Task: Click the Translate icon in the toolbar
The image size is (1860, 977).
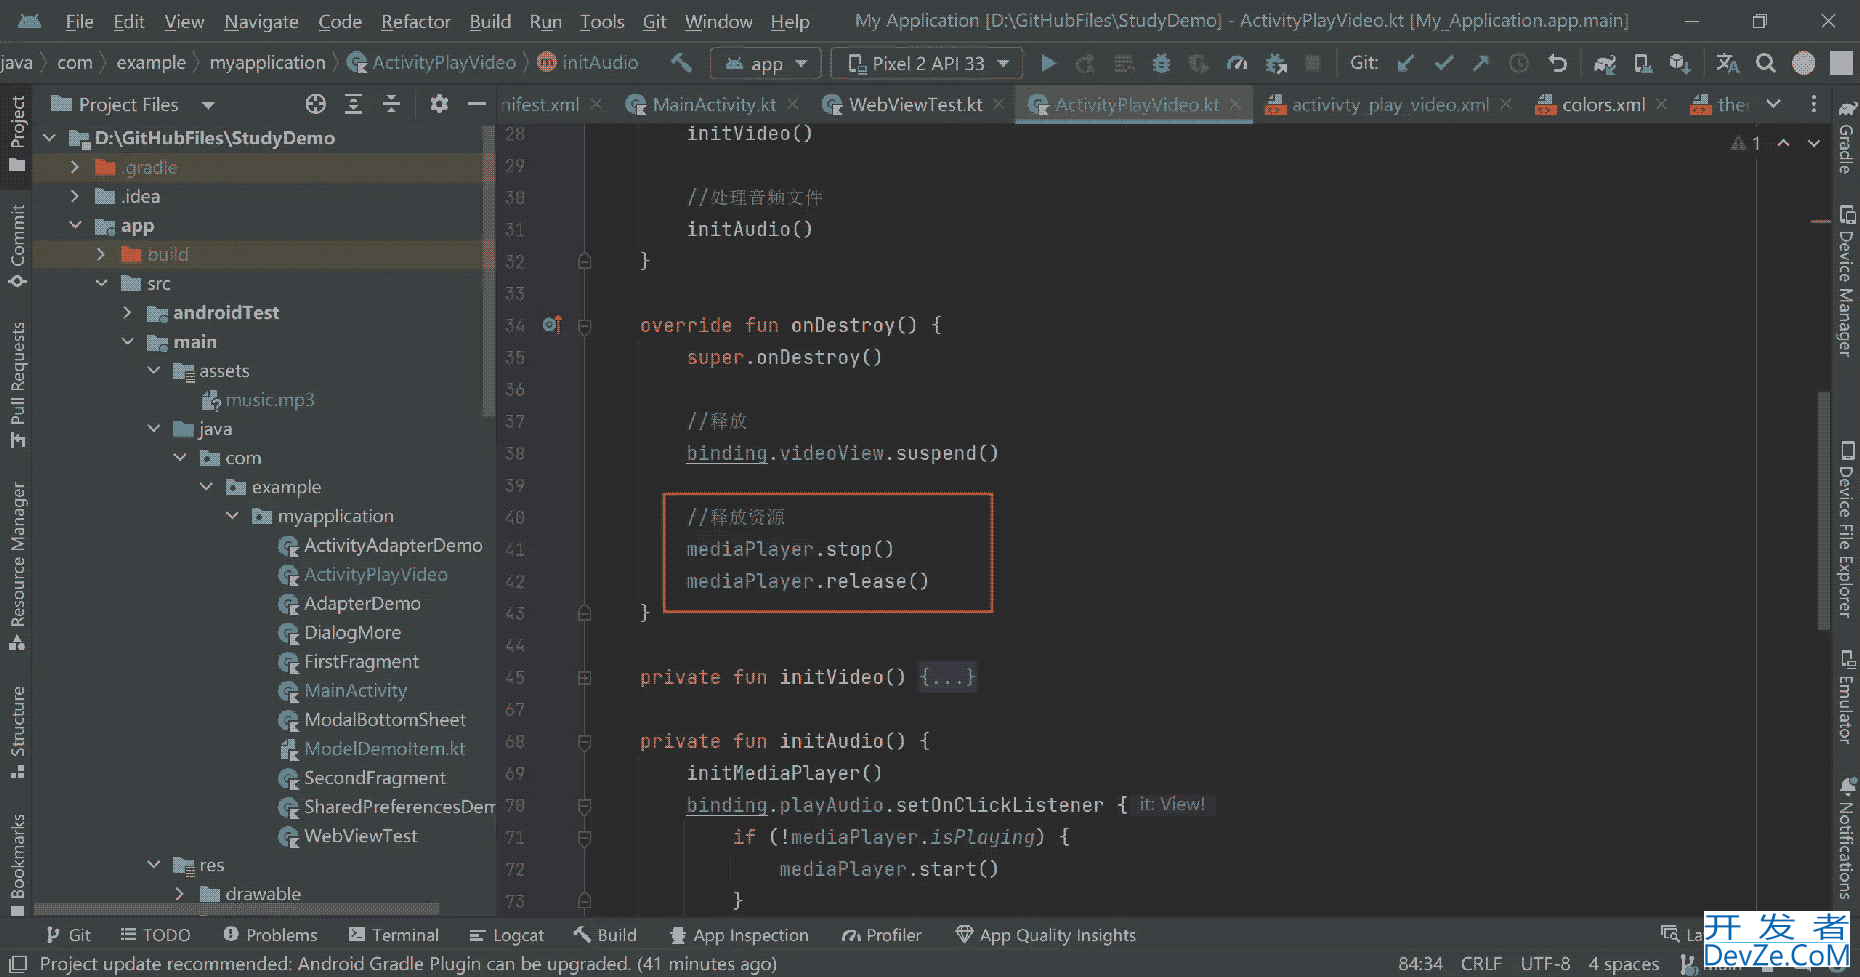Action: pos(1727,63)
